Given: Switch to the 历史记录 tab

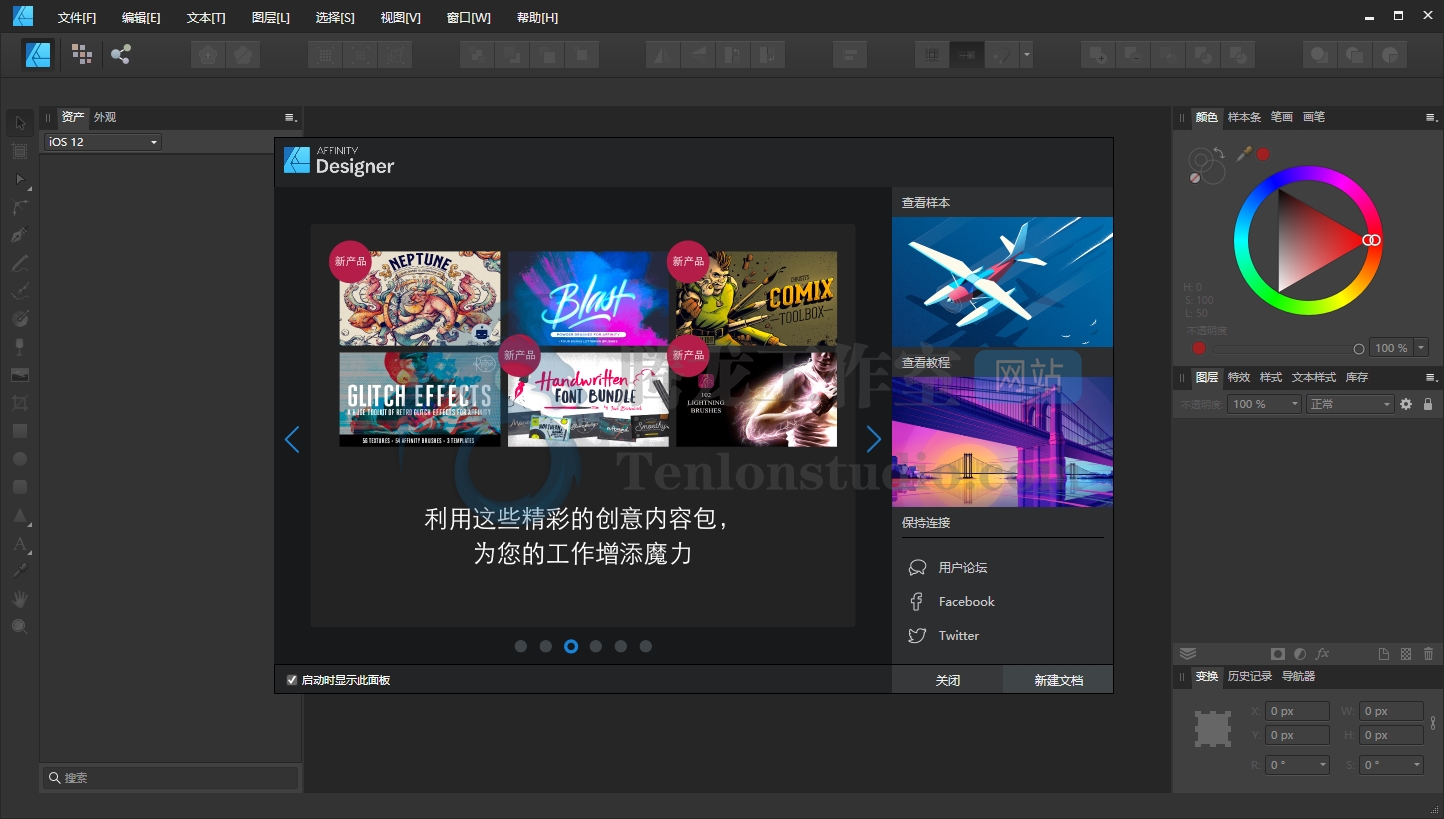Looking at the screenshot, I should coord(1250,676).
